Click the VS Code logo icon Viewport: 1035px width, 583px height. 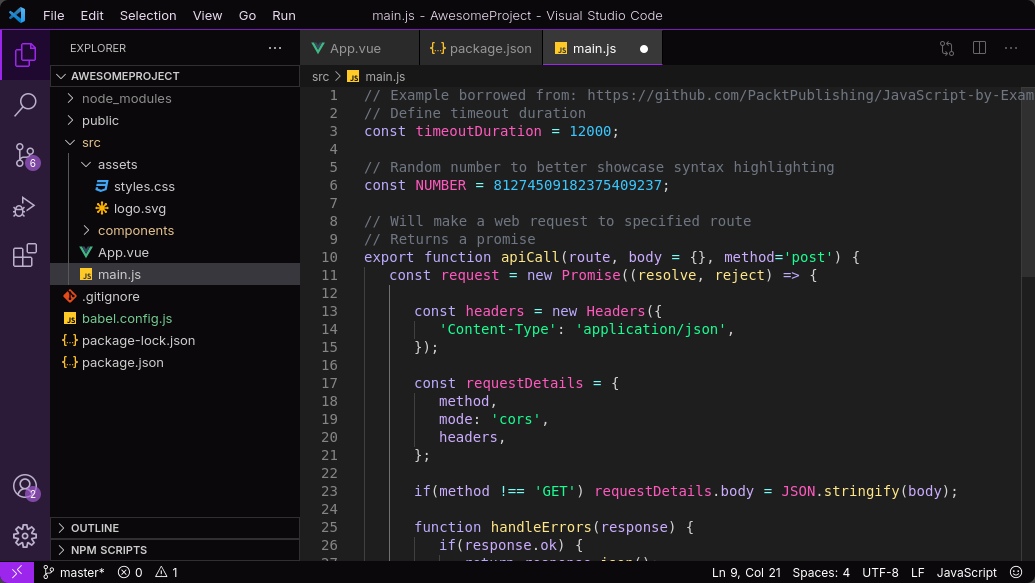[x=17, y=15]
